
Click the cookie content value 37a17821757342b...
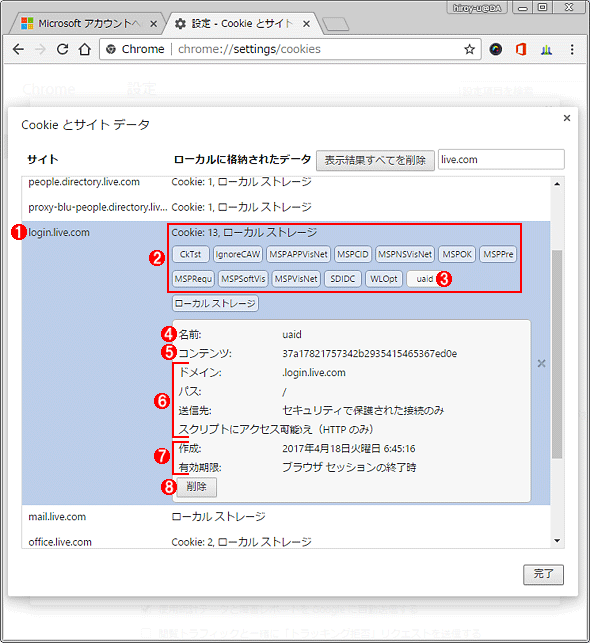coord(369,353)
